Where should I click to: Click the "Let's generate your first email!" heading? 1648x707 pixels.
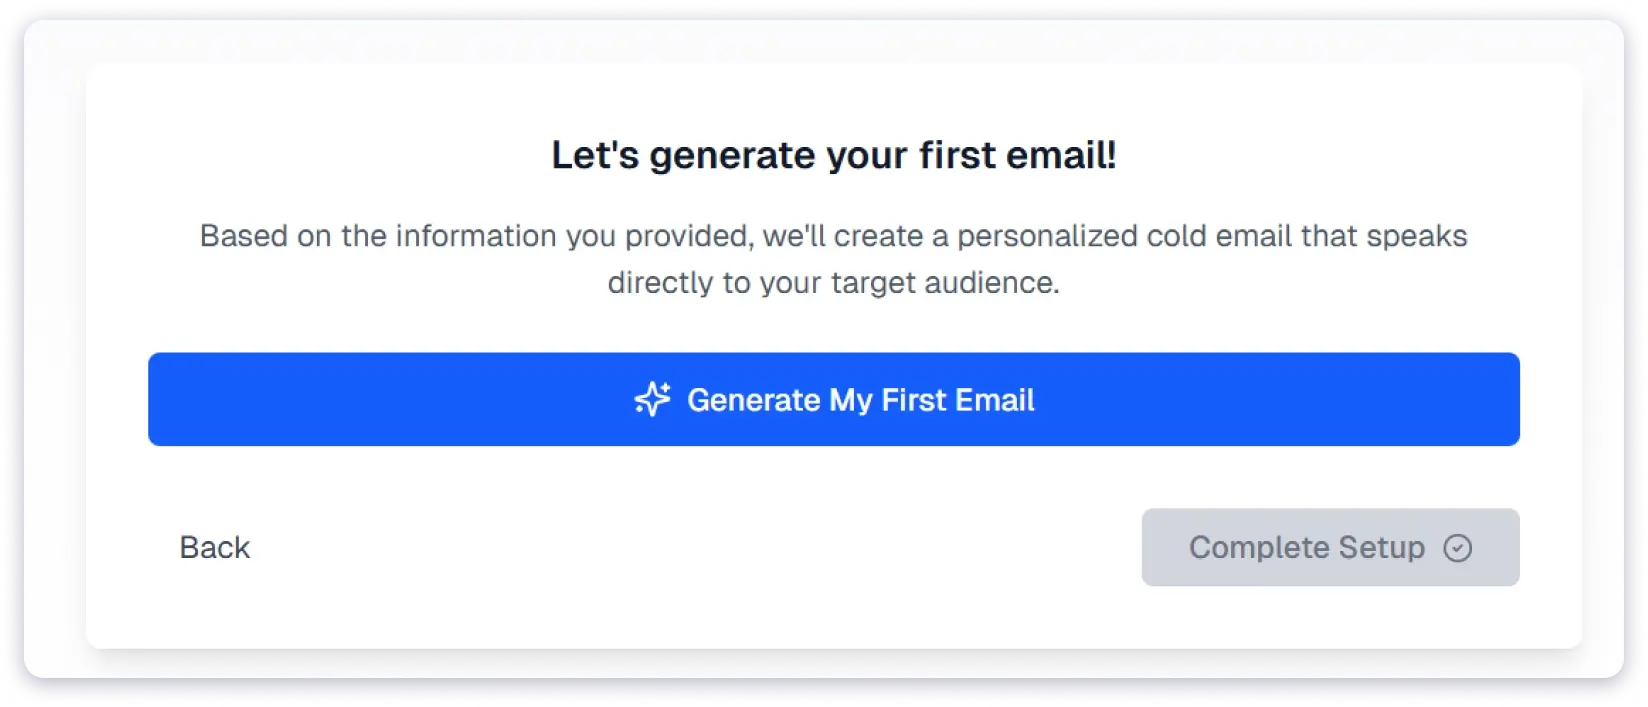click(833, 155)
